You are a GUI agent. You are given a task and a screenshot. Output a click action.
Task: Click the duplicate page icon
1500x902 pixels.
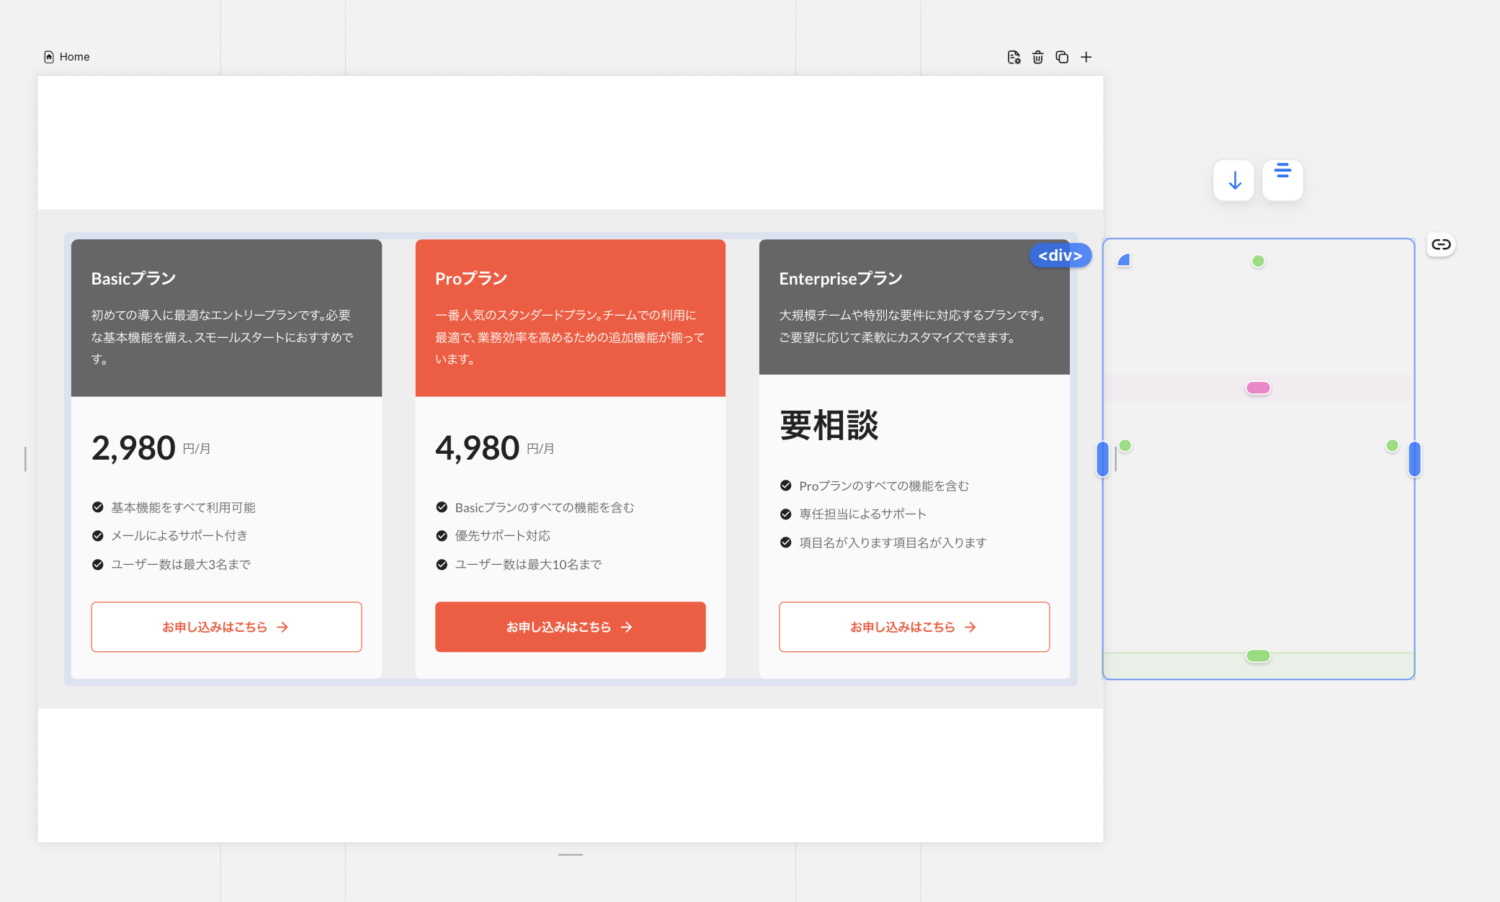(x=1062, y=57)
